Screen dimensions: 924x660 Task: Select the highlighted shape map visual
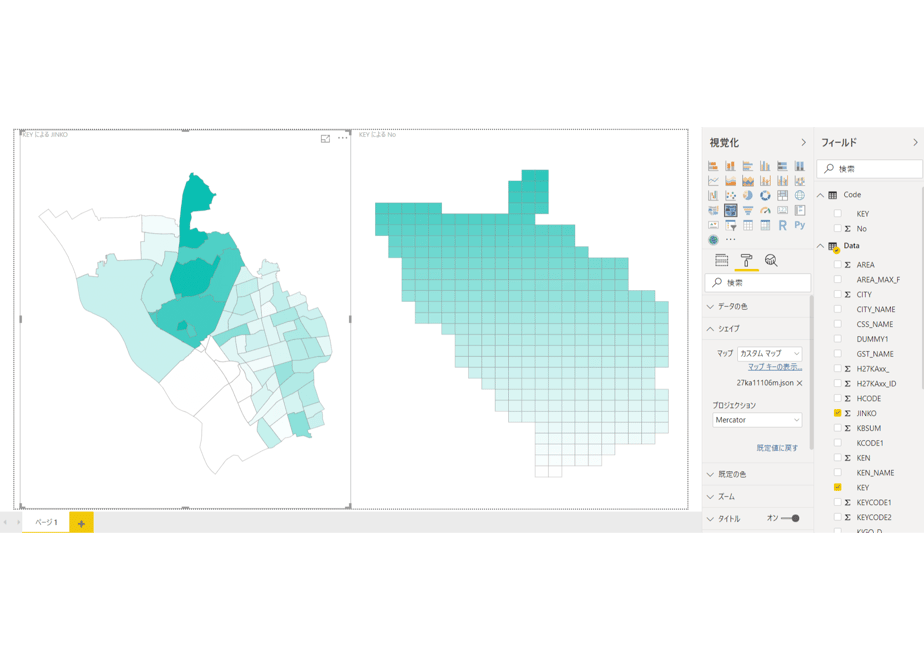point(731,210)
